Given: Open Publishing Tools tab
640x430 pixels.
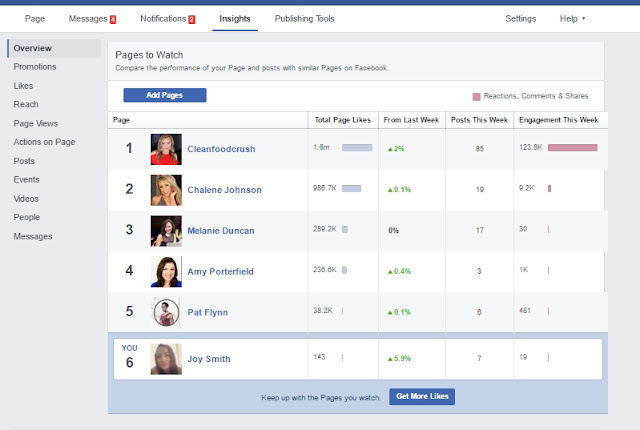Looking at the screenshot, I should (304, 19).
